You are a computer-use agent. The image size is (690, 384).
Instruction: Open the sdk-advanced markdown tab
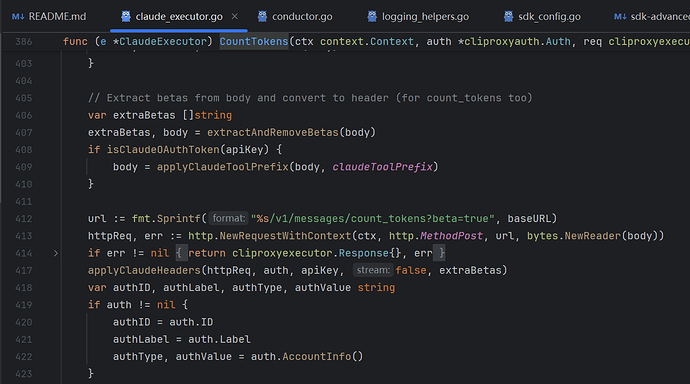pyautogui.click(x=653, y=17)
